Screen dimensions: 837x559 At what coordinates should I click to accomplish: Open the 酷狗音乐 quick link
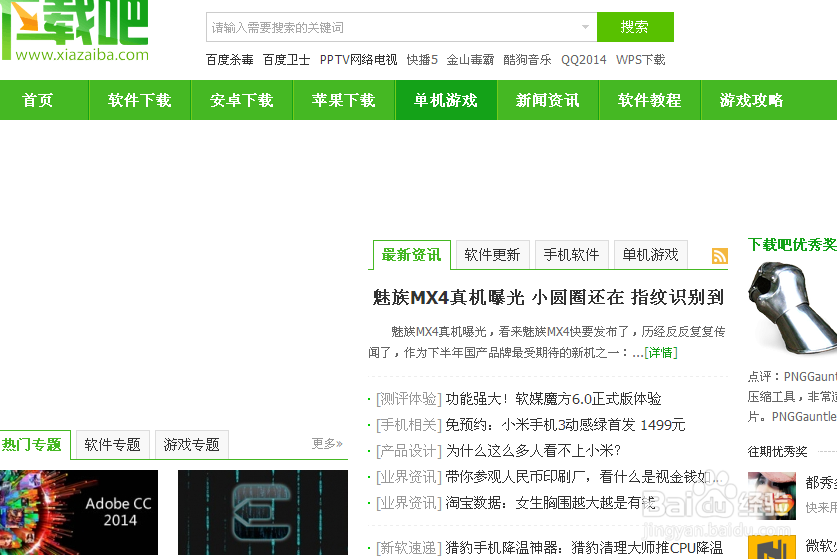(527, 60)
